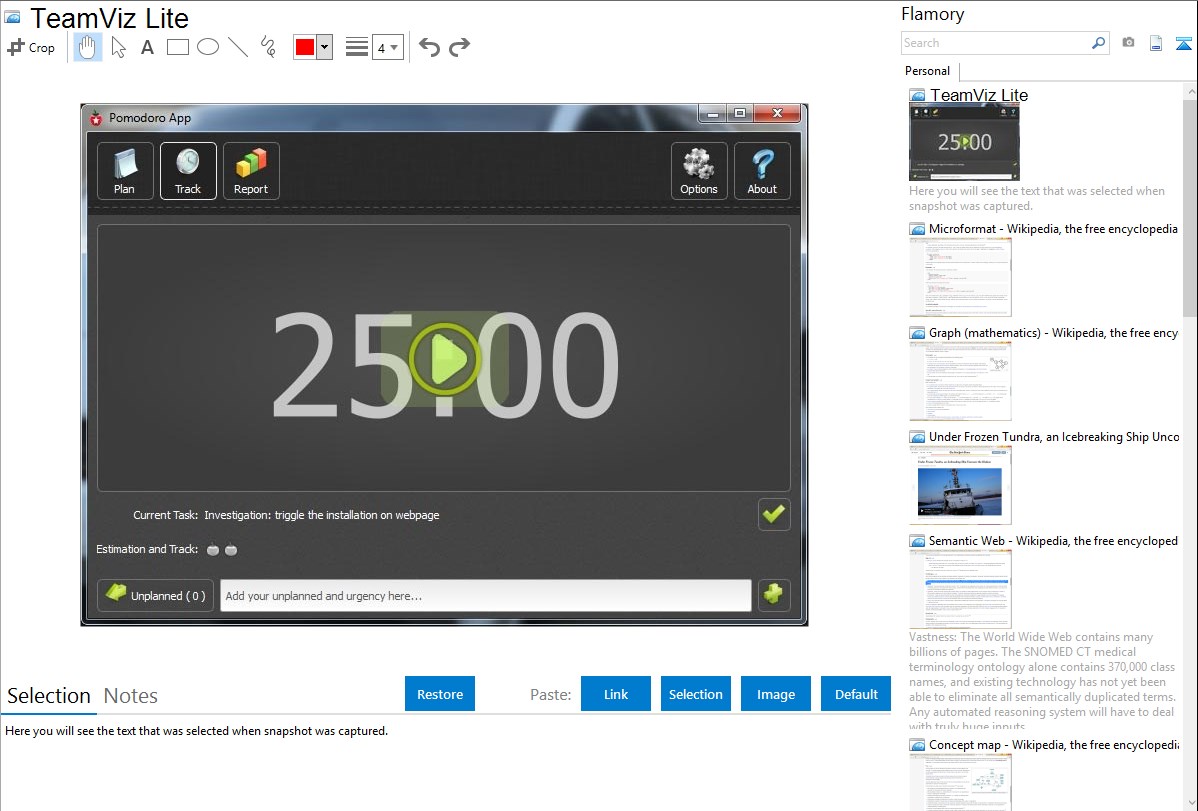This screenshot has width=1198, height=811.
Task: Switch to the Notes tab
Action: coord(131,696)
